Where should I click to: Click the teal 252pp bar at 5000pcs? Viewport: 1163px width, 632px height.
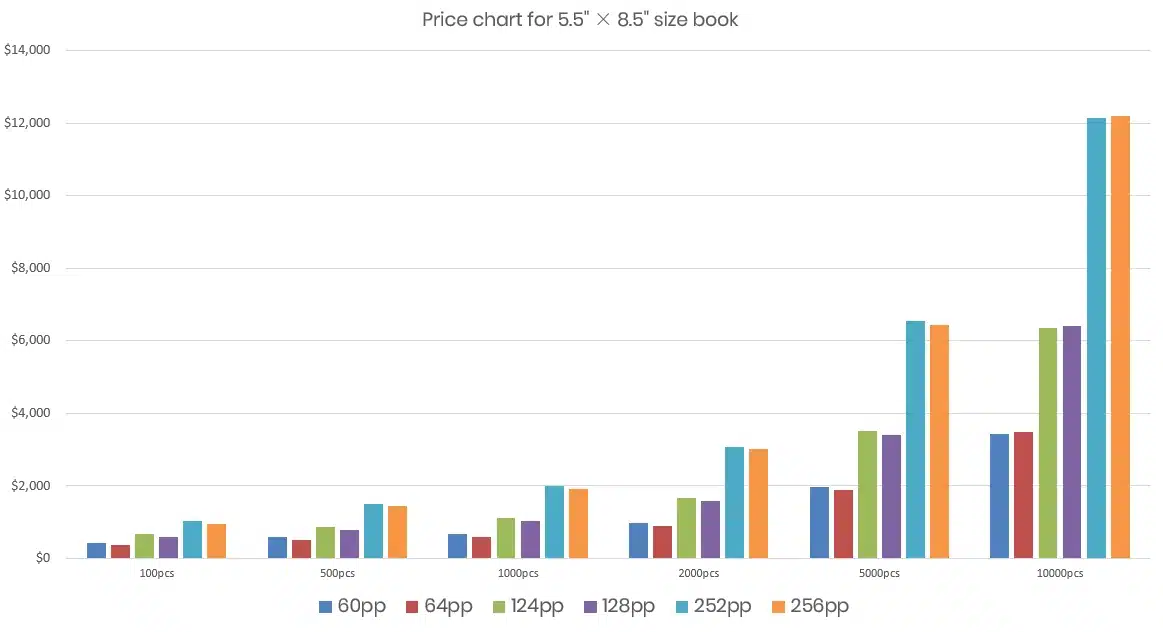coord(915,439)
